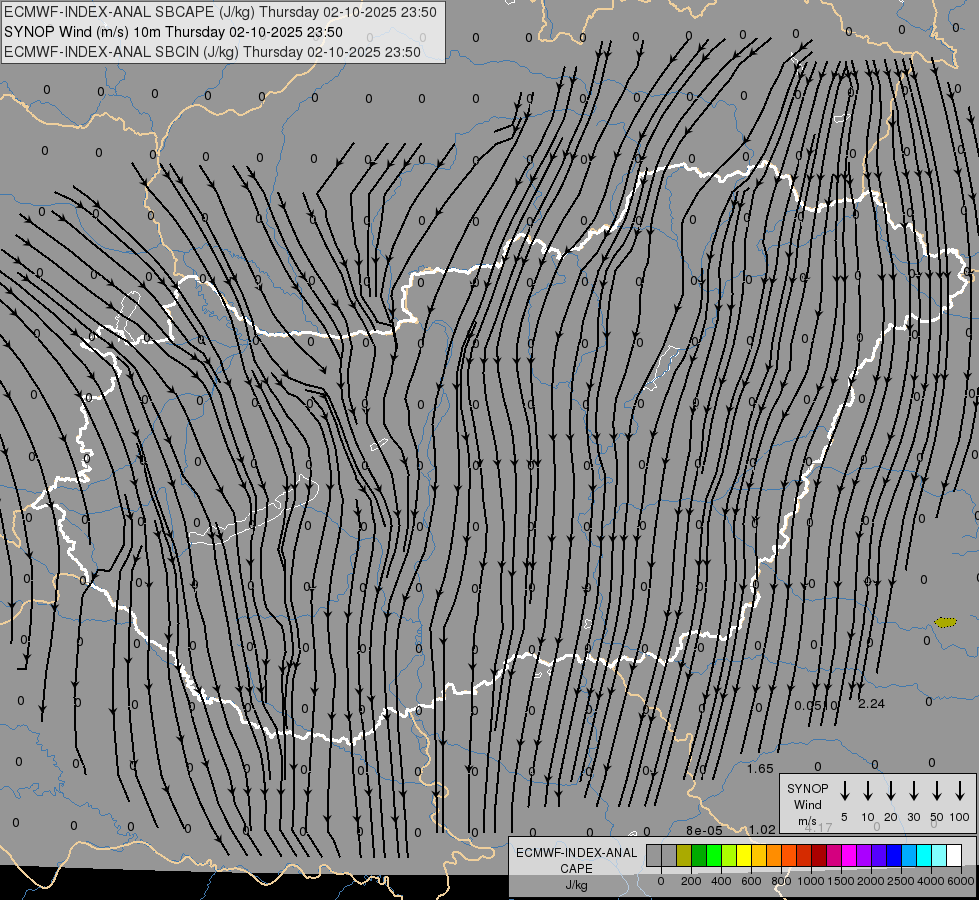Click the 100 m/s wind legend arrow
The height and width of the screenshot is (900, 979).
point(960,791)
